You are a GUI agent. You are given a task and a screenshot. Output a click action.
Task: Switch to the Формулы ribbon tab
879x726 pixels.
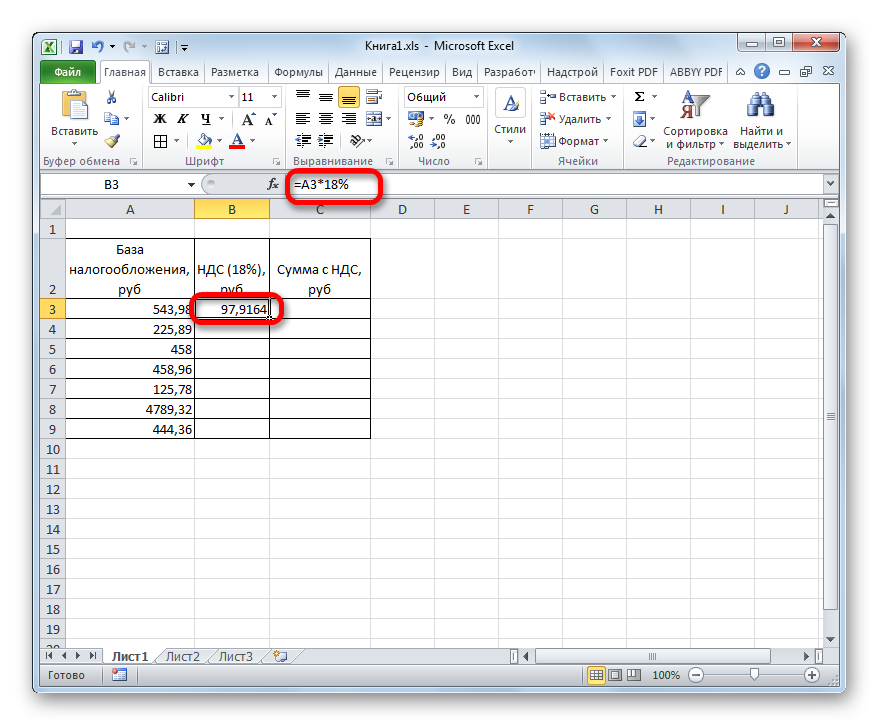click(x=298, y=72)
